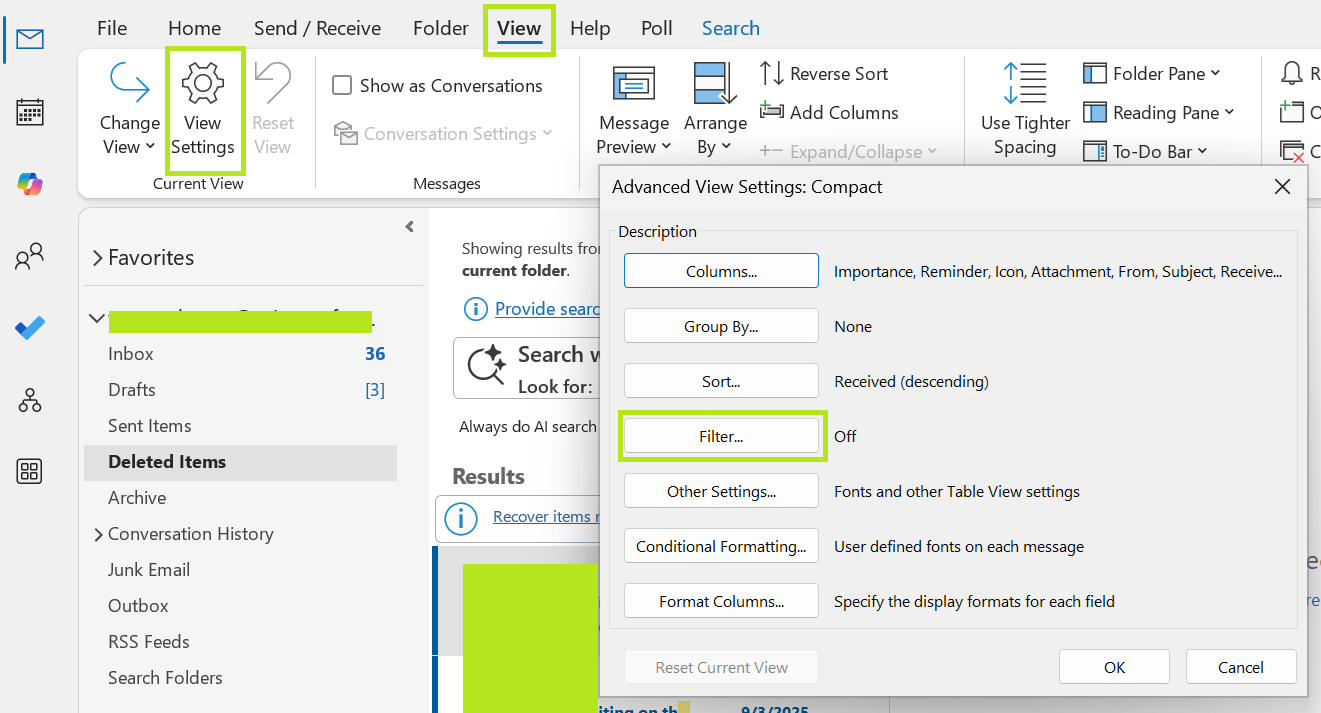Click the Format Columns... button

point(721,601)
